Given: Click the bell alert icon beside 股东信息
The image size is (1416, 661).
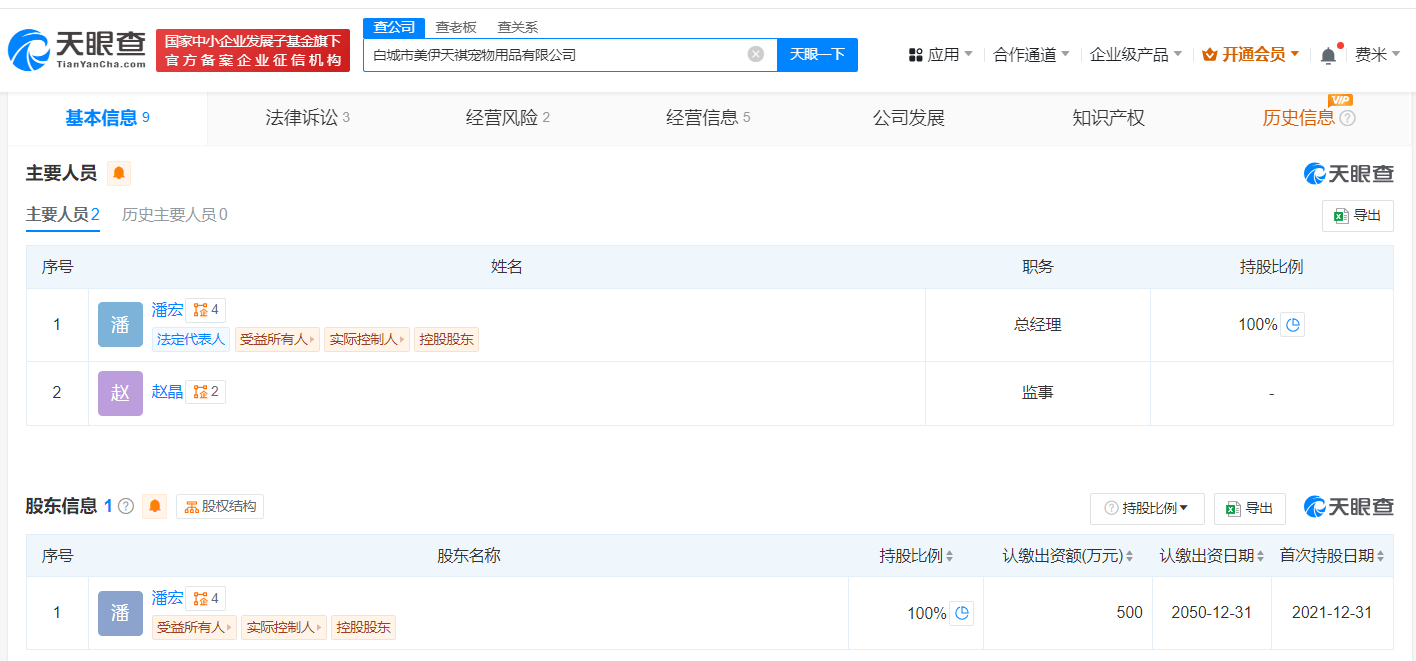Looking at the screenshot, I should pyautogui.click(x=154, y=507).
